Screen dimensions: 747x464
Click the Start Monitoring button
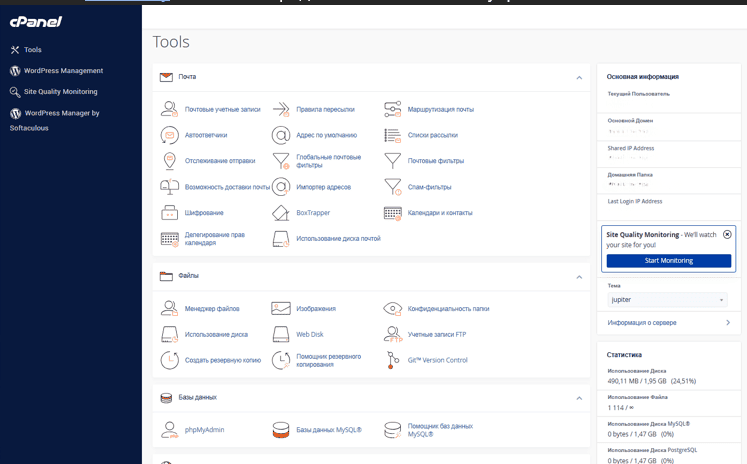click(x=668, y=261)
